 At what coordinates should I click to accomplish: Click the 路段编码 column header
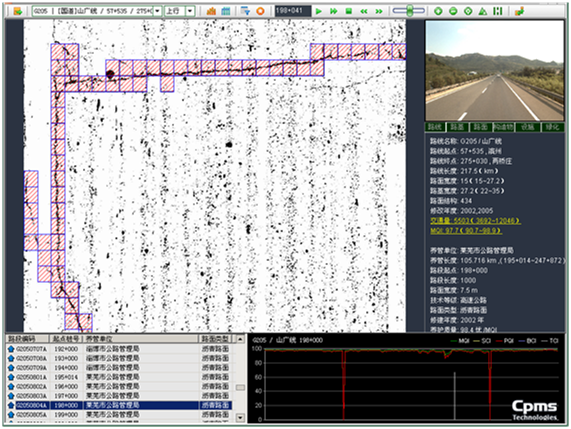point(28,339)
